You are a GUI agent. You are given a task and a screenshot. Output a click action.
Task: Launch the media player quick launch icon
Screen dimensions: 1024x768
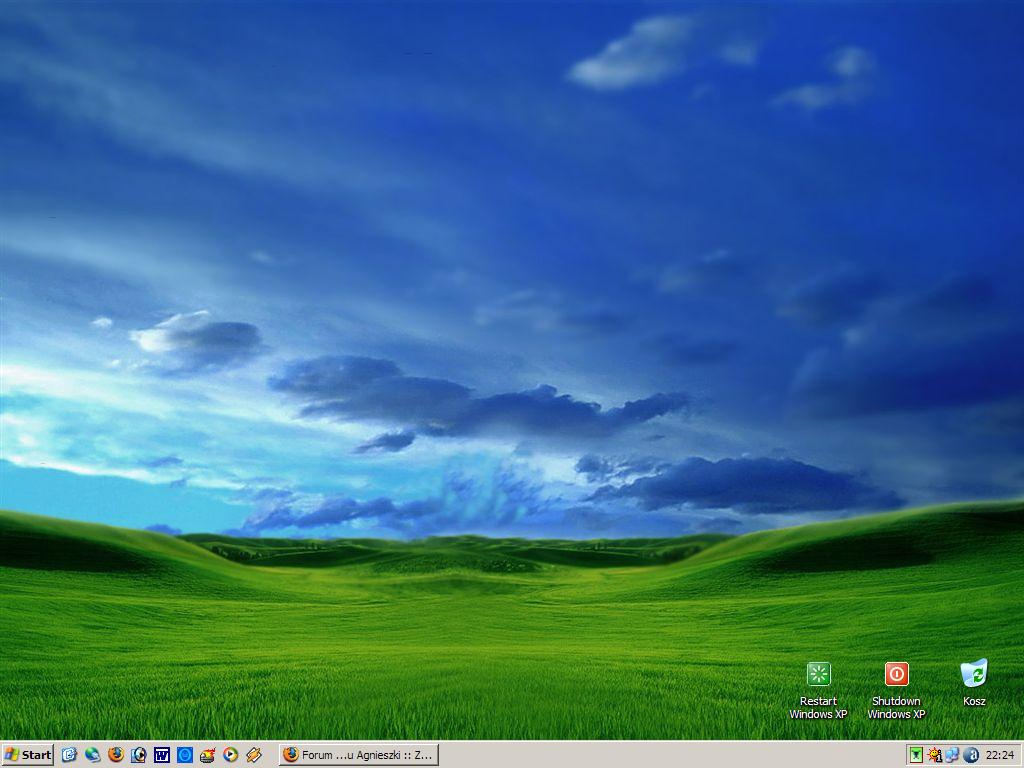pos(231,755)
